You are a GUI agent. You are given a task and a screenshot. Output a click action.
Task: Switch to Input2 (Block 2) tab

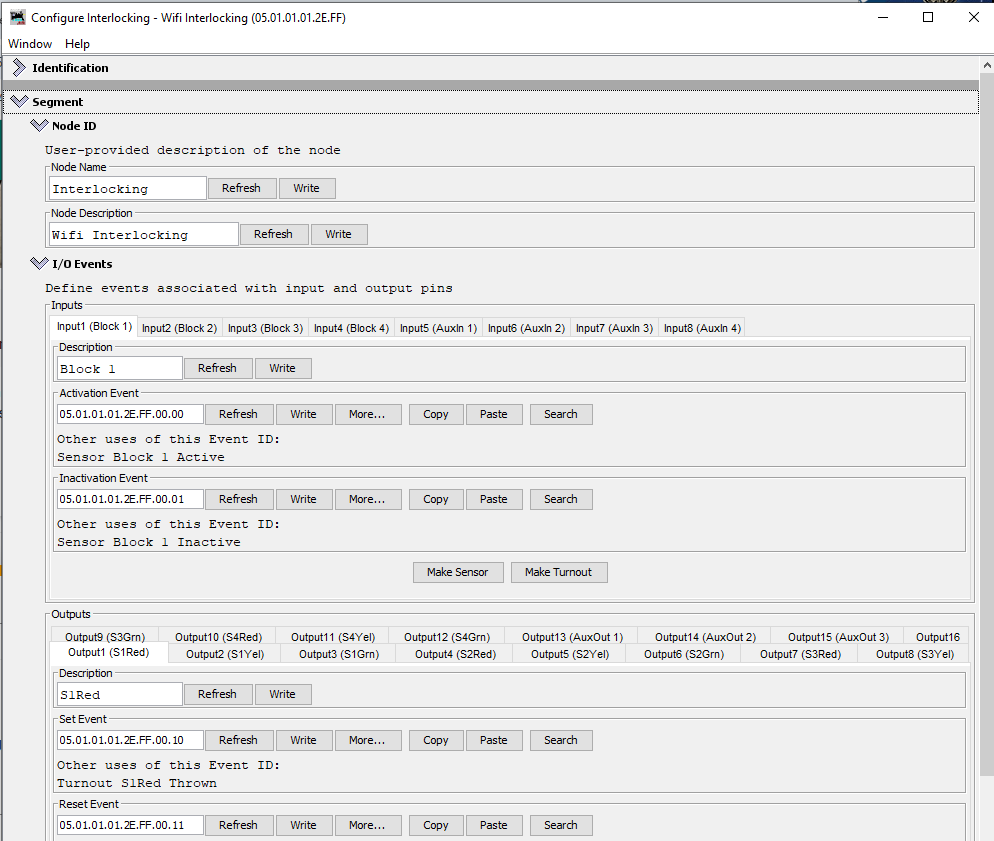pyautogui.click(x=179, y=328)
